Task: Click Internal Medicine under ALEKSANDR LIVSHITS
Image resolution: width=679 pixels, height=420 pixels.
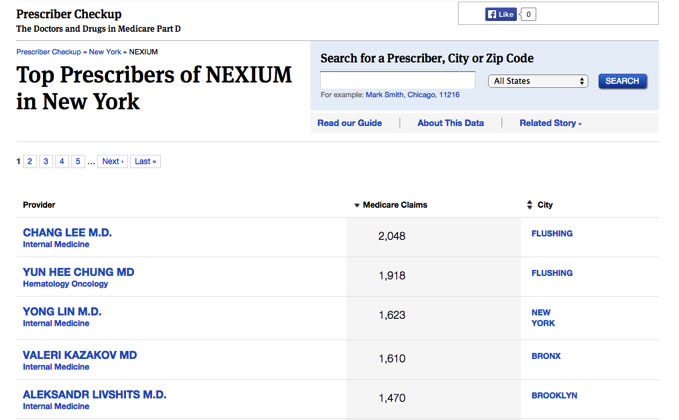Action: (56, 407)
